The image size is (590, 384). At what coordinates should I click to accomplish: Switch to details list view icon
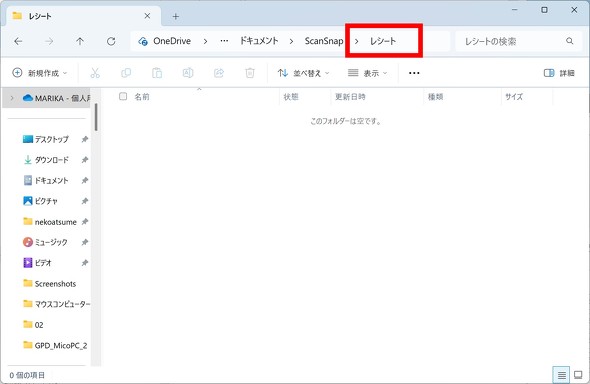tap(561, 375)
